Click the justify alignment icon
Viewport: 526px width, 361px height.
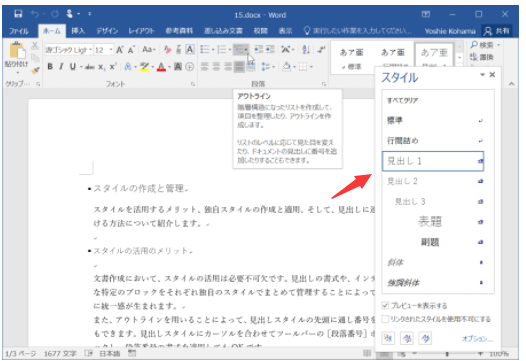(x=239, y=66)
